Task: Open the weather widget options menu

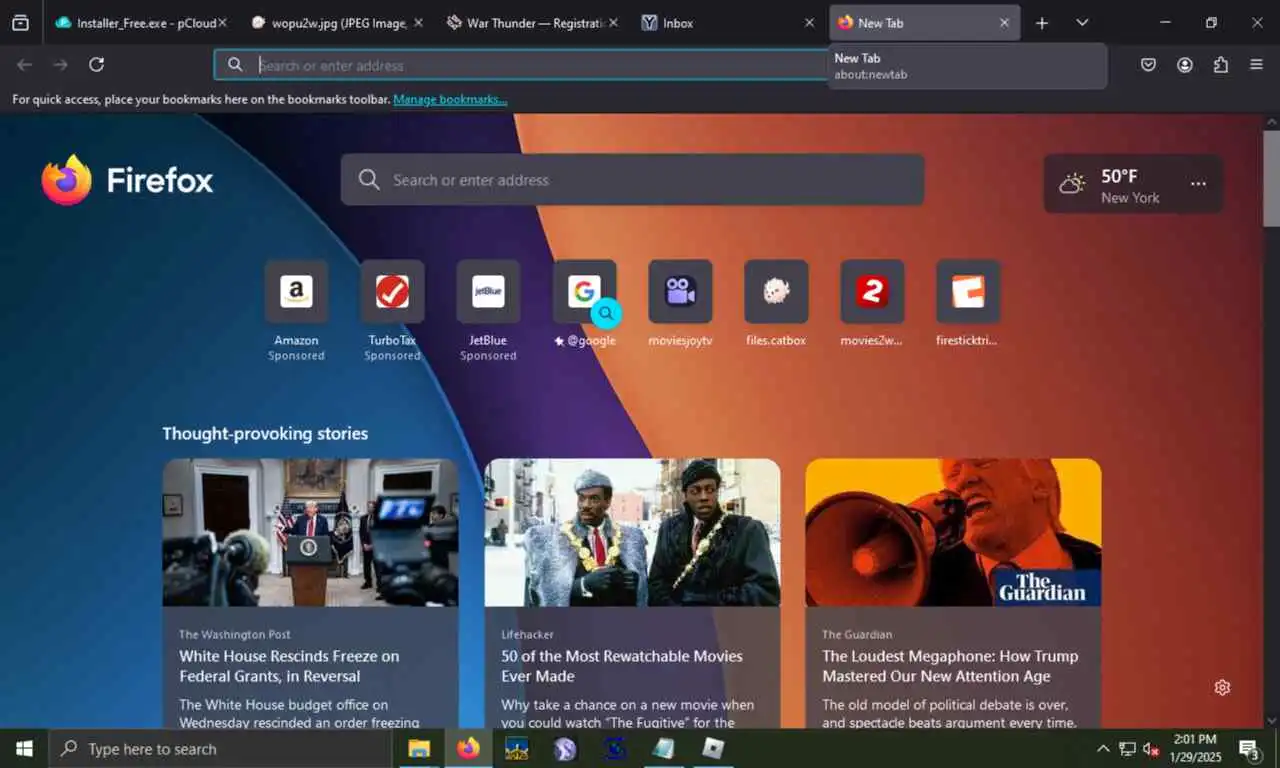Action: point(1198,184)
